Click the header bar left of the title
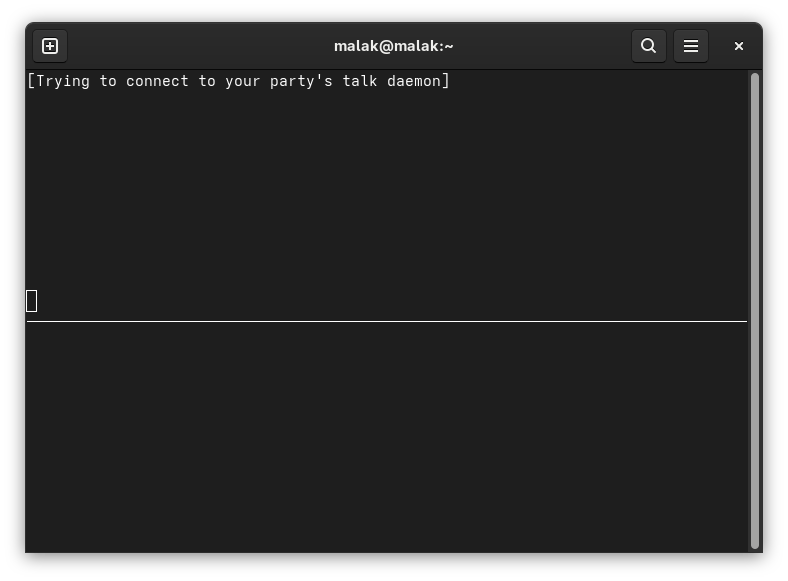The width and height of the screenshot is (788, 581). click(x=200, y=46)
